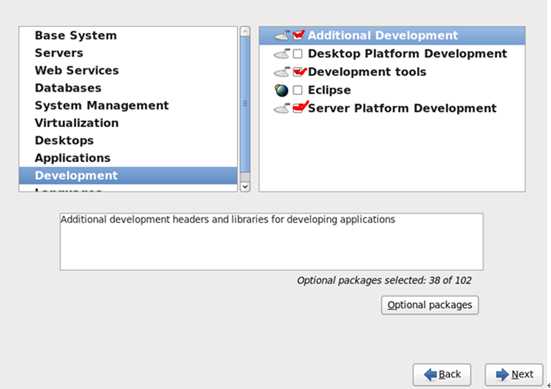Select the highlighted Development category
Screen dimensions: 551x389
click(128, 176)
